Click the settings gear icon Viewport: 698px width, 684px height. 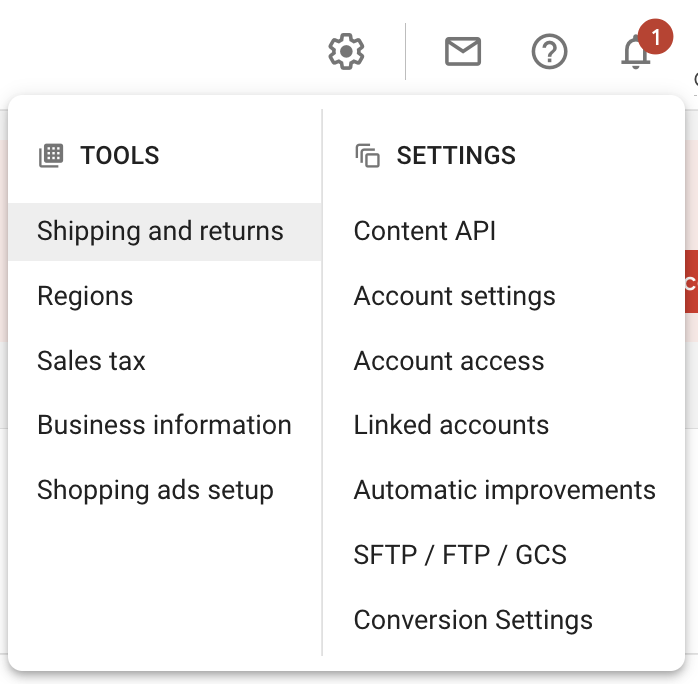(346, 52)
